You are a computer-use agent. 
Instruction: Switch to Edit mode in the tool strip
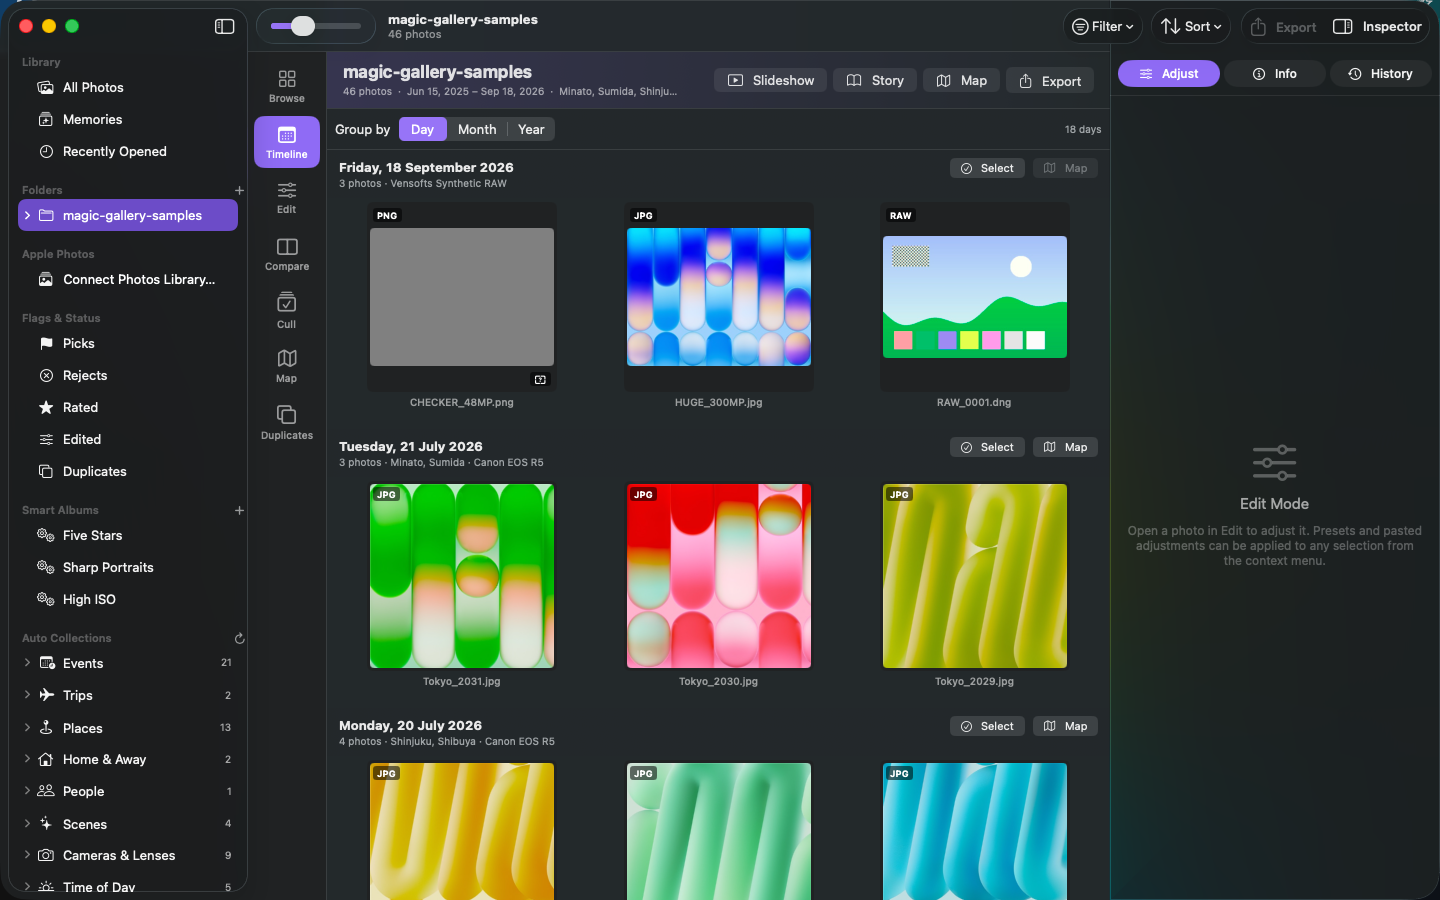(x=287, y=198)
